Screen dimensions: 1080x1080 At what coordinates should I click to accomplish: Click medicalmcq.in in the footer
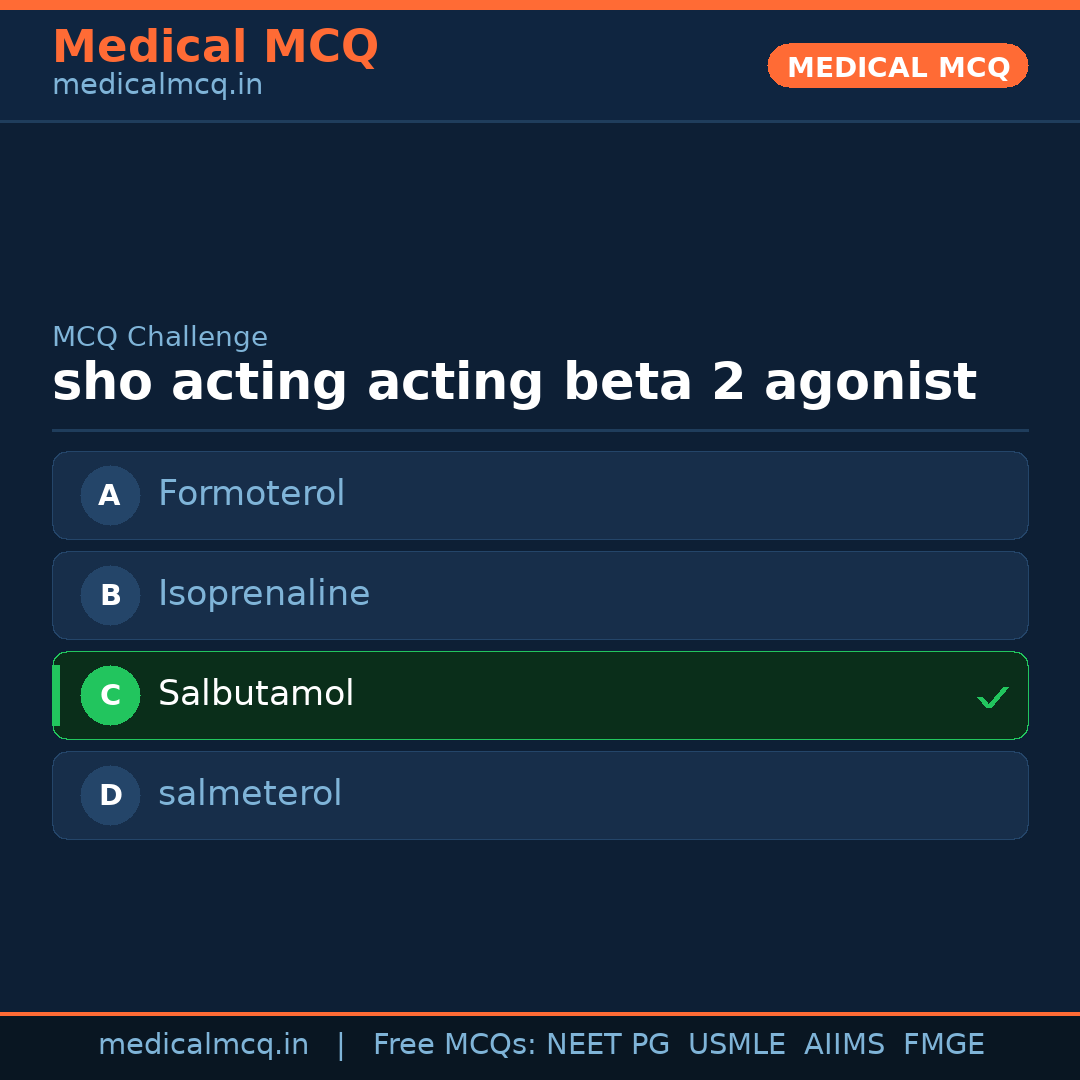pos(204,1044)
